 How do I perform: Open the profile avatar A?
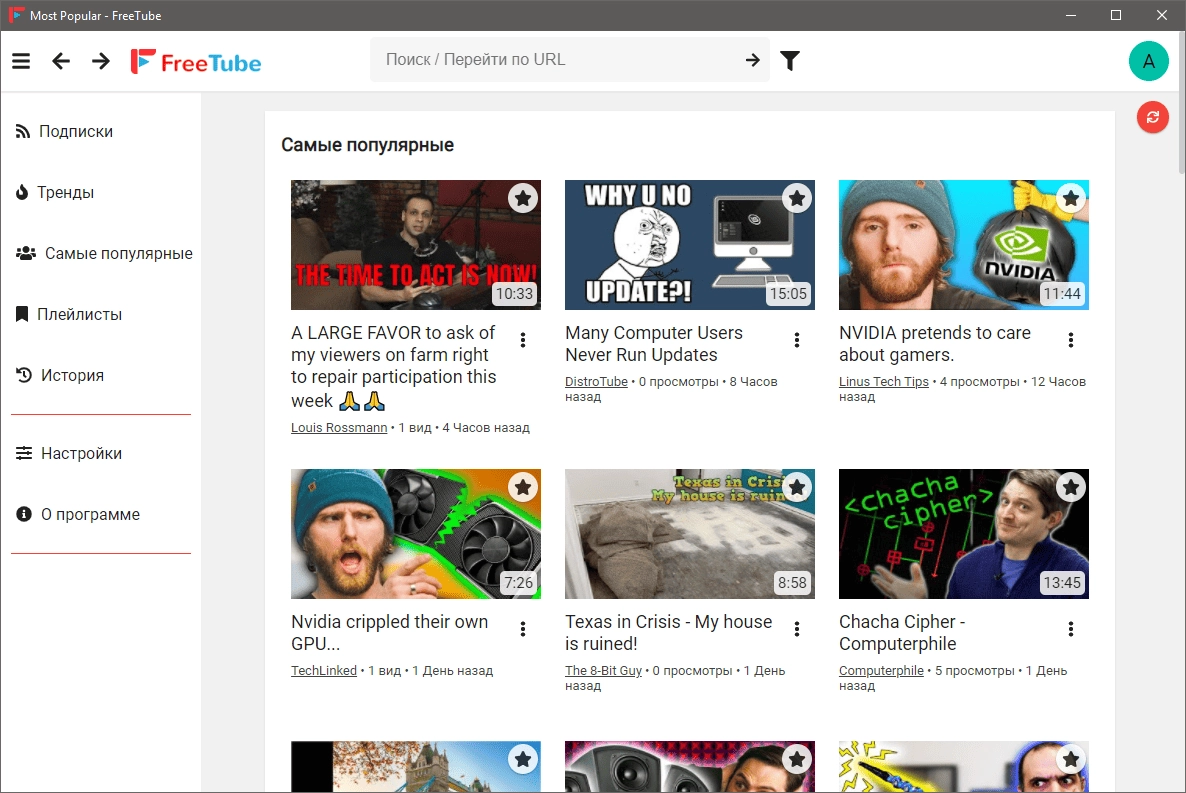pyautogui.click(x=1148, y=61)
